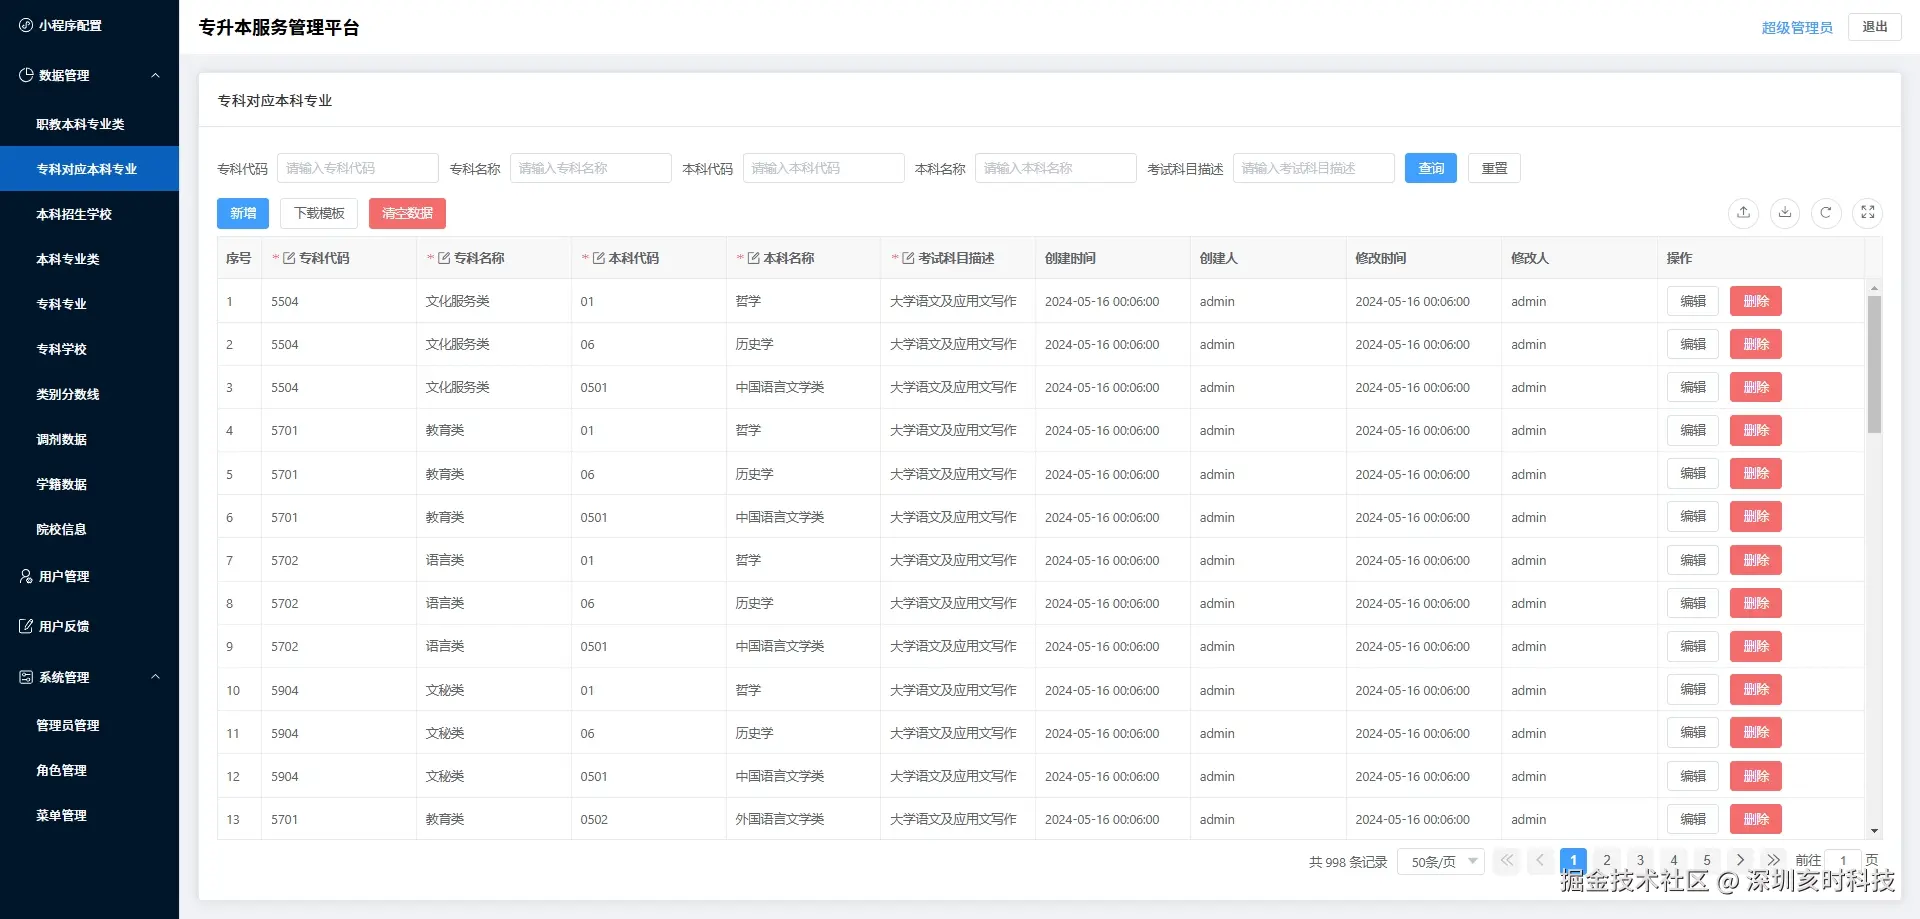
Task: Click the 用户反馈 edit icon
Action: 26,626
